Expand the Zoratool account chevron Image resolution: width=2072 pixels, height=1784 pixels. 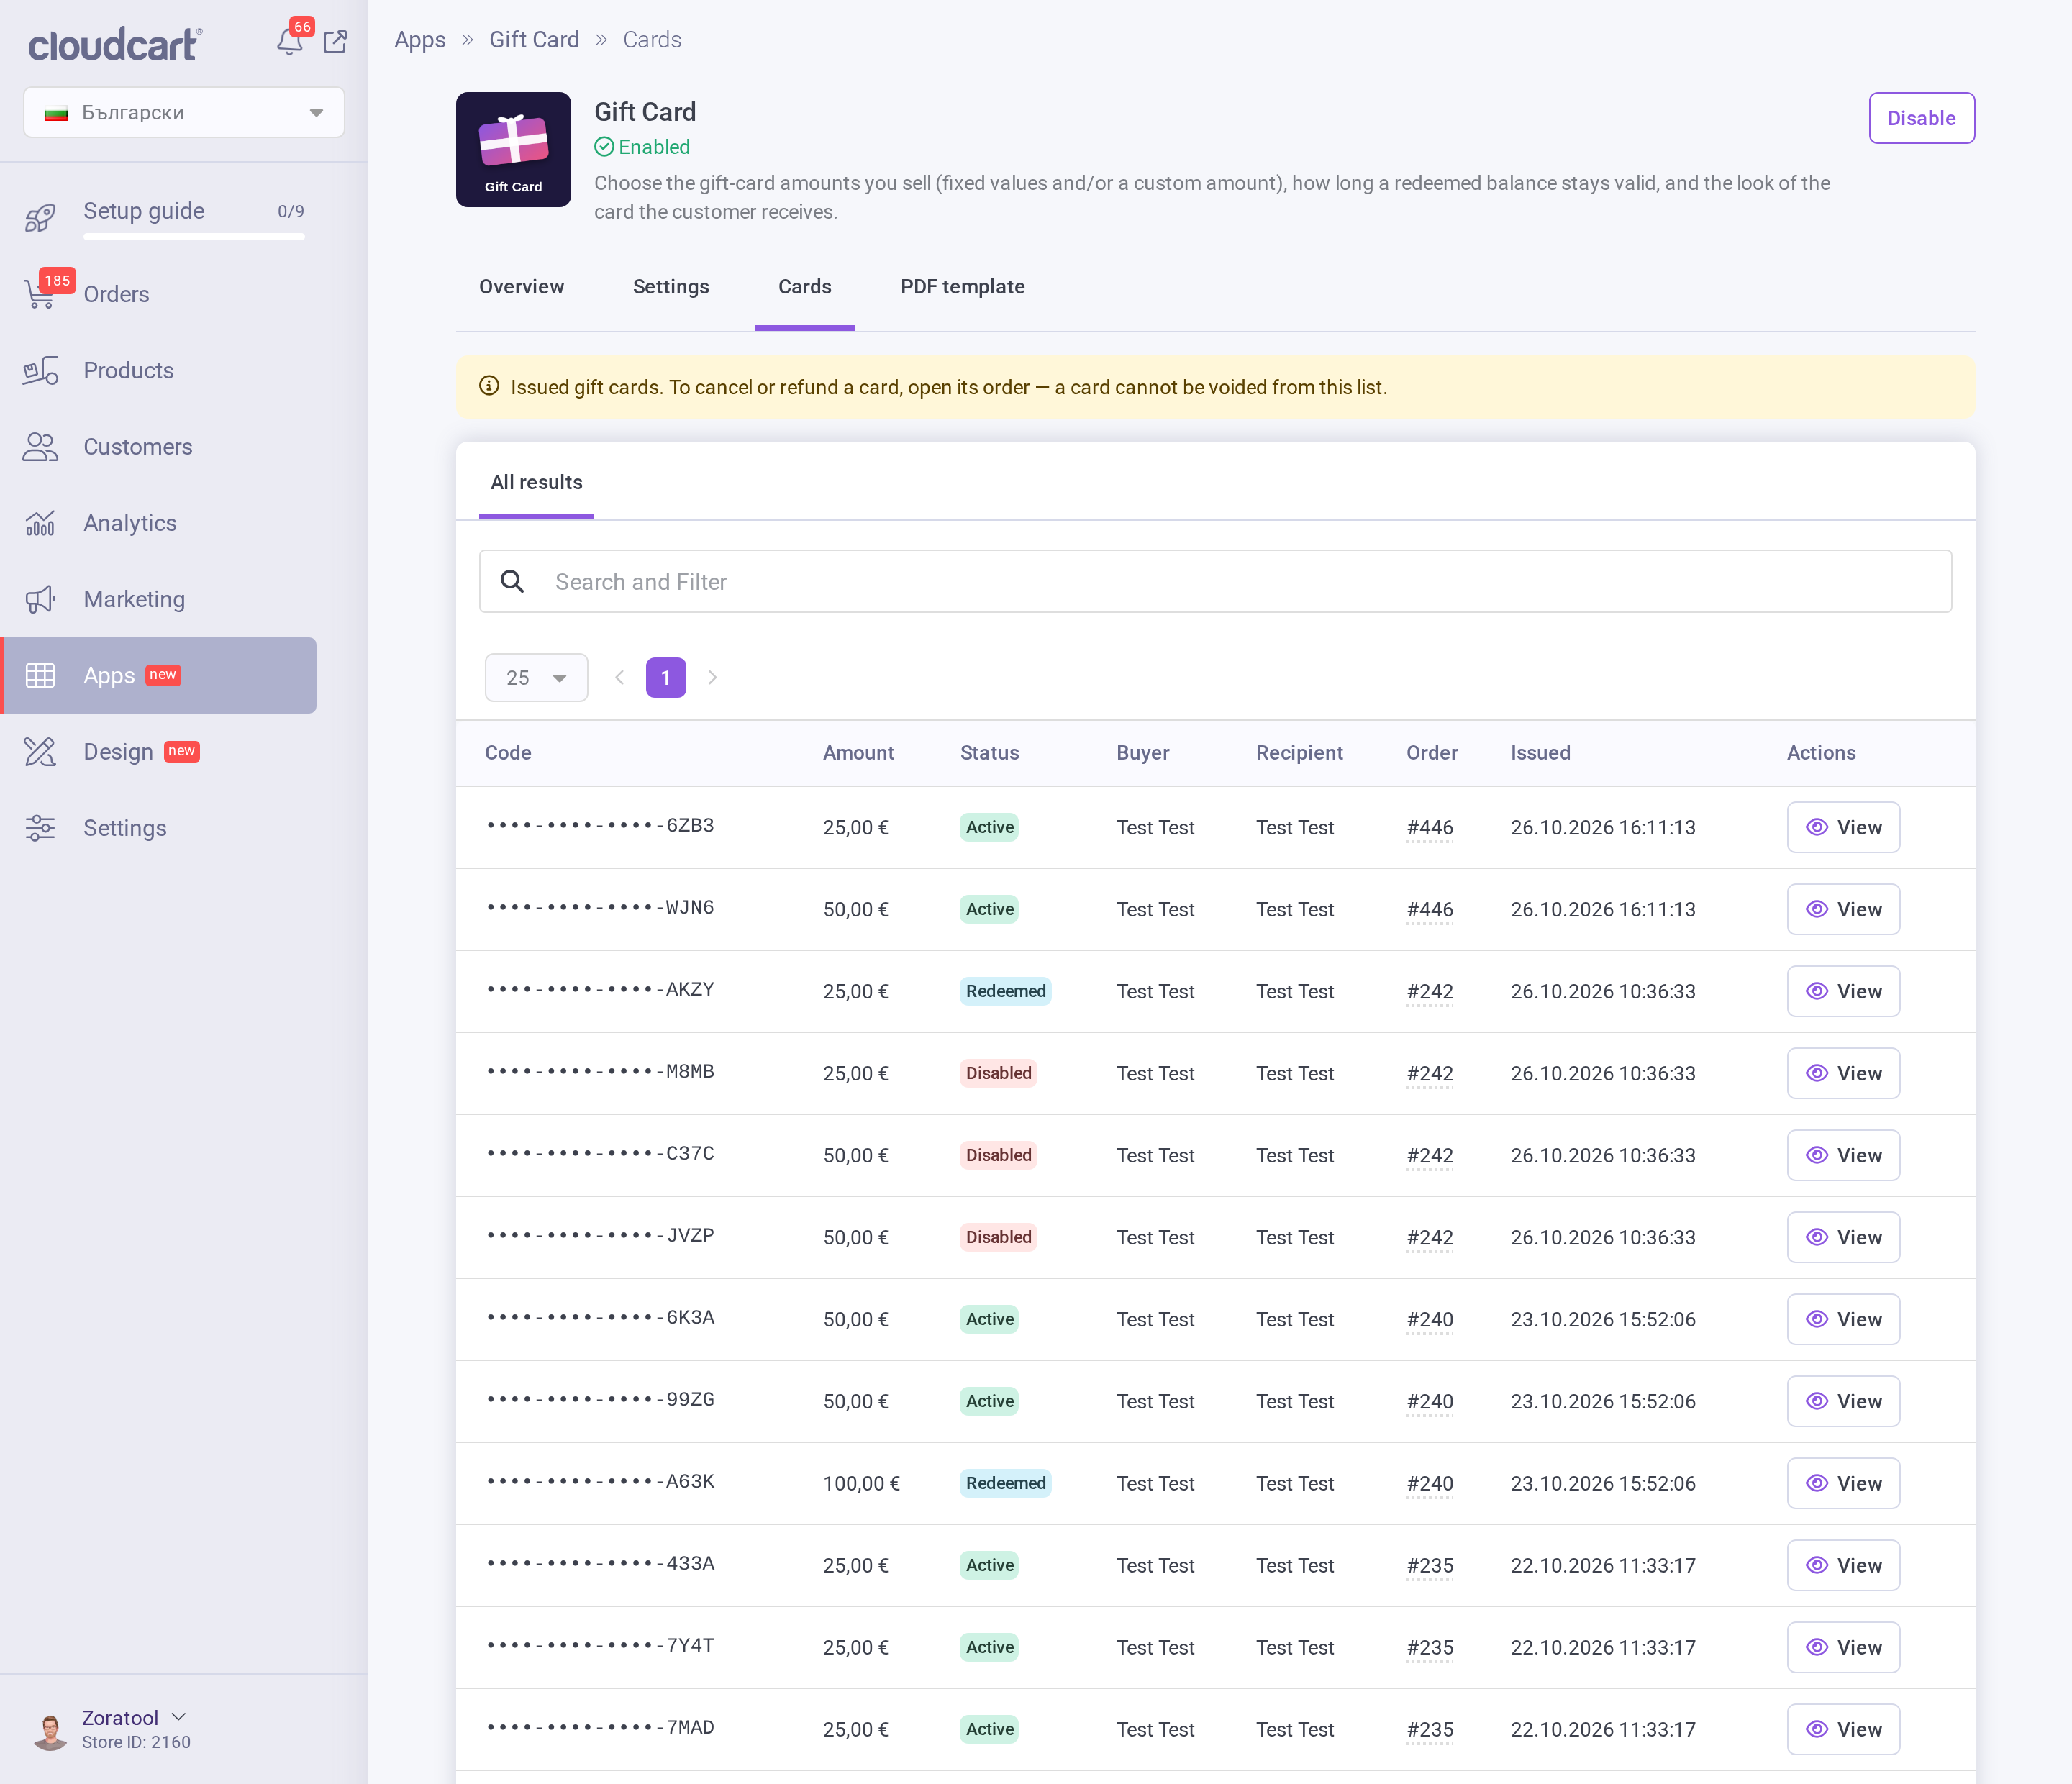[x=179, y=1717]
